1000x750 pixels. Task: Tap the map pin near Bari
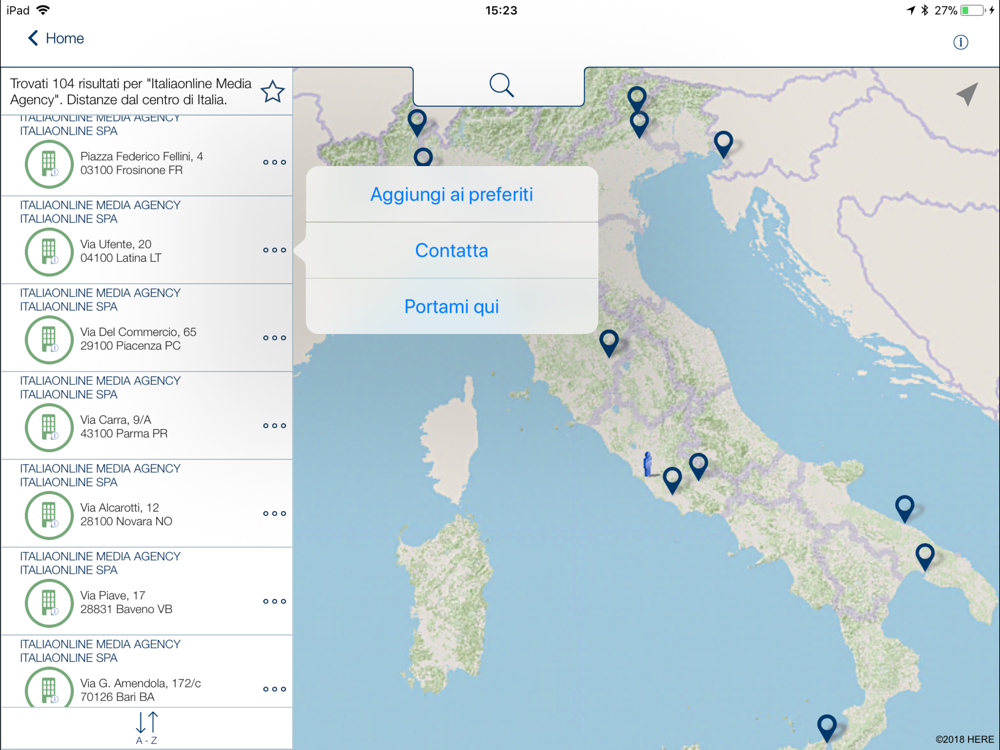click(x=904, y=509)
